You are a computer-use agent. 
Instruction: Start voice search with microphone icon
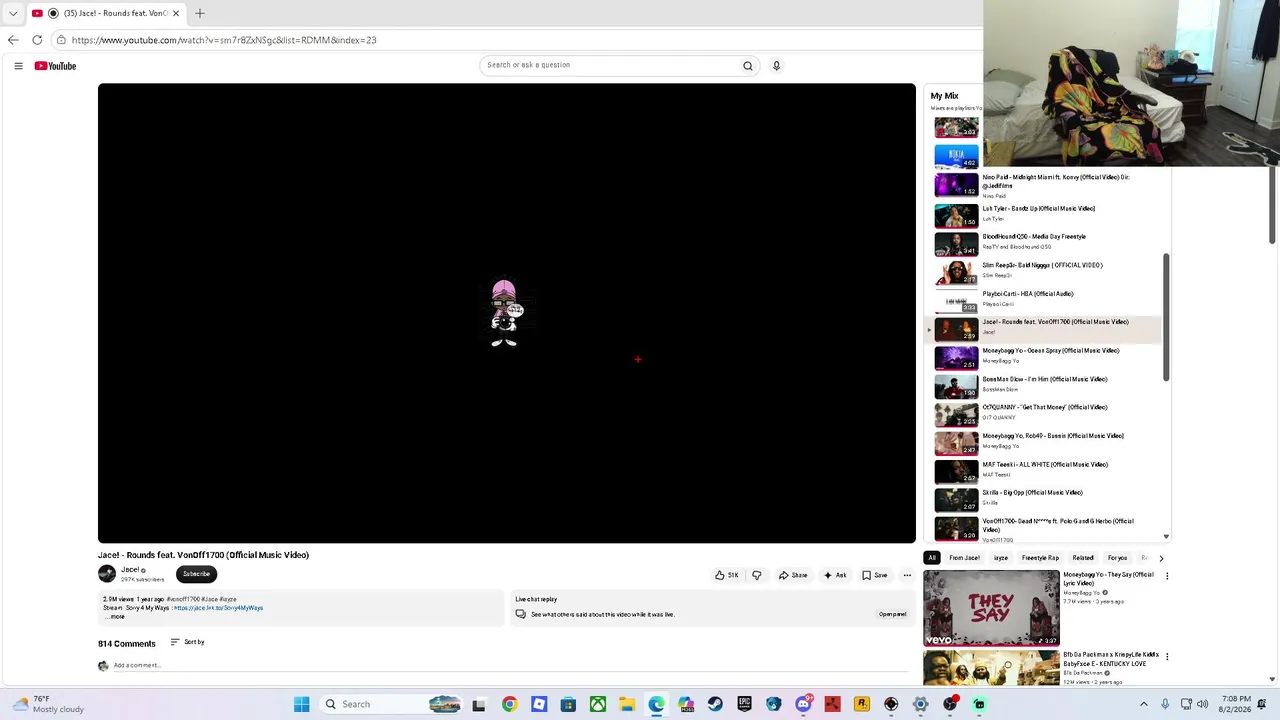click(776, 66)
